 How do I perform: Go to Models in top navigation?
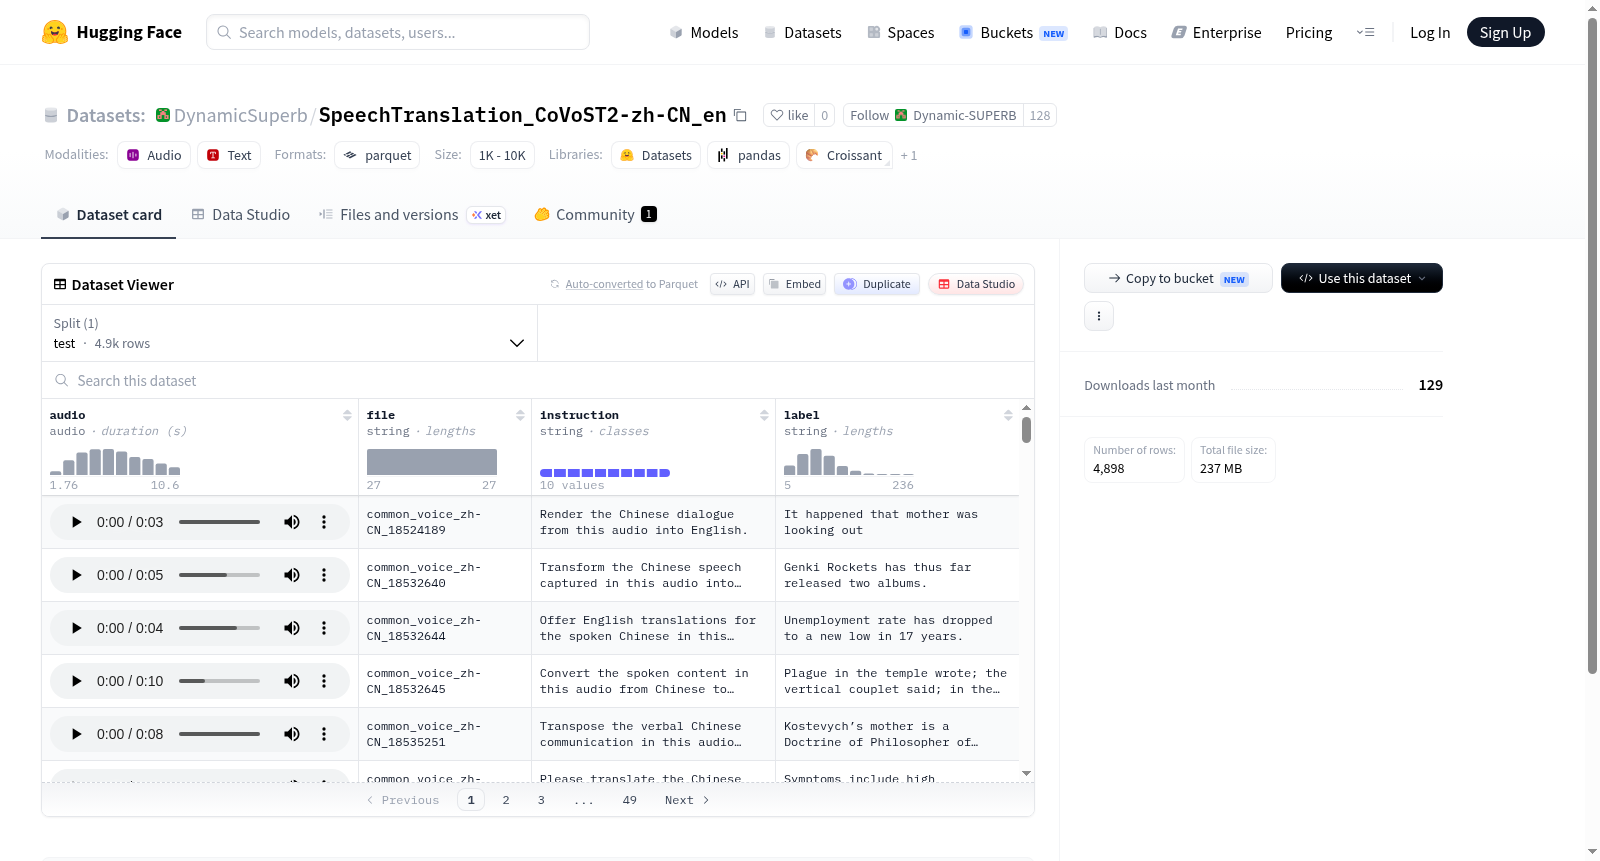[704, 32]
